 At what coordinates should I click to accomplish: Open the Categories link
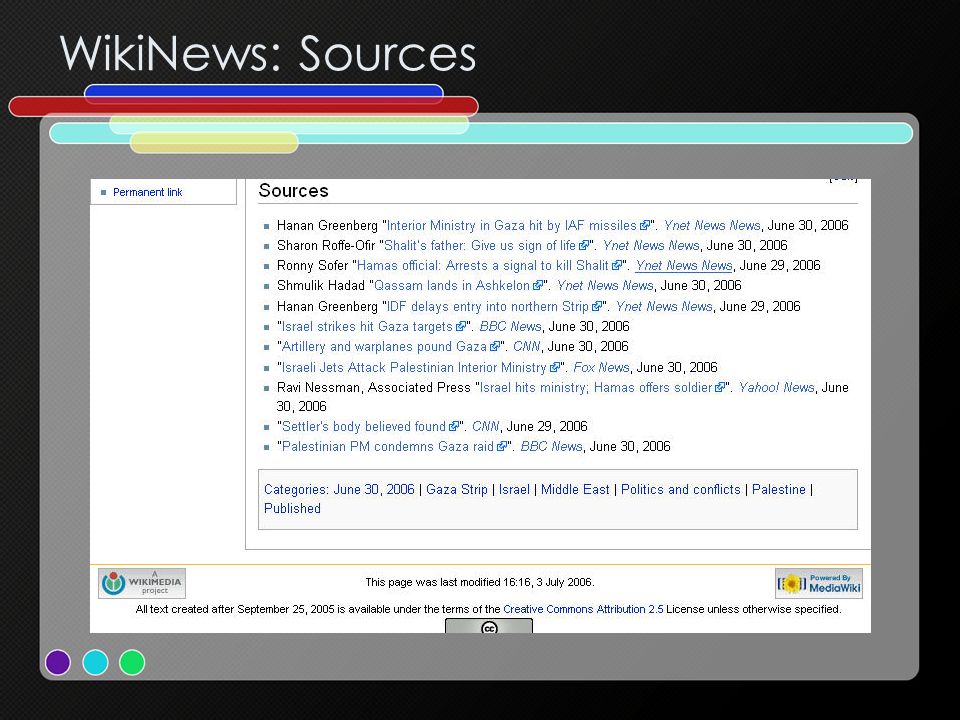click(x=295, y=489)
